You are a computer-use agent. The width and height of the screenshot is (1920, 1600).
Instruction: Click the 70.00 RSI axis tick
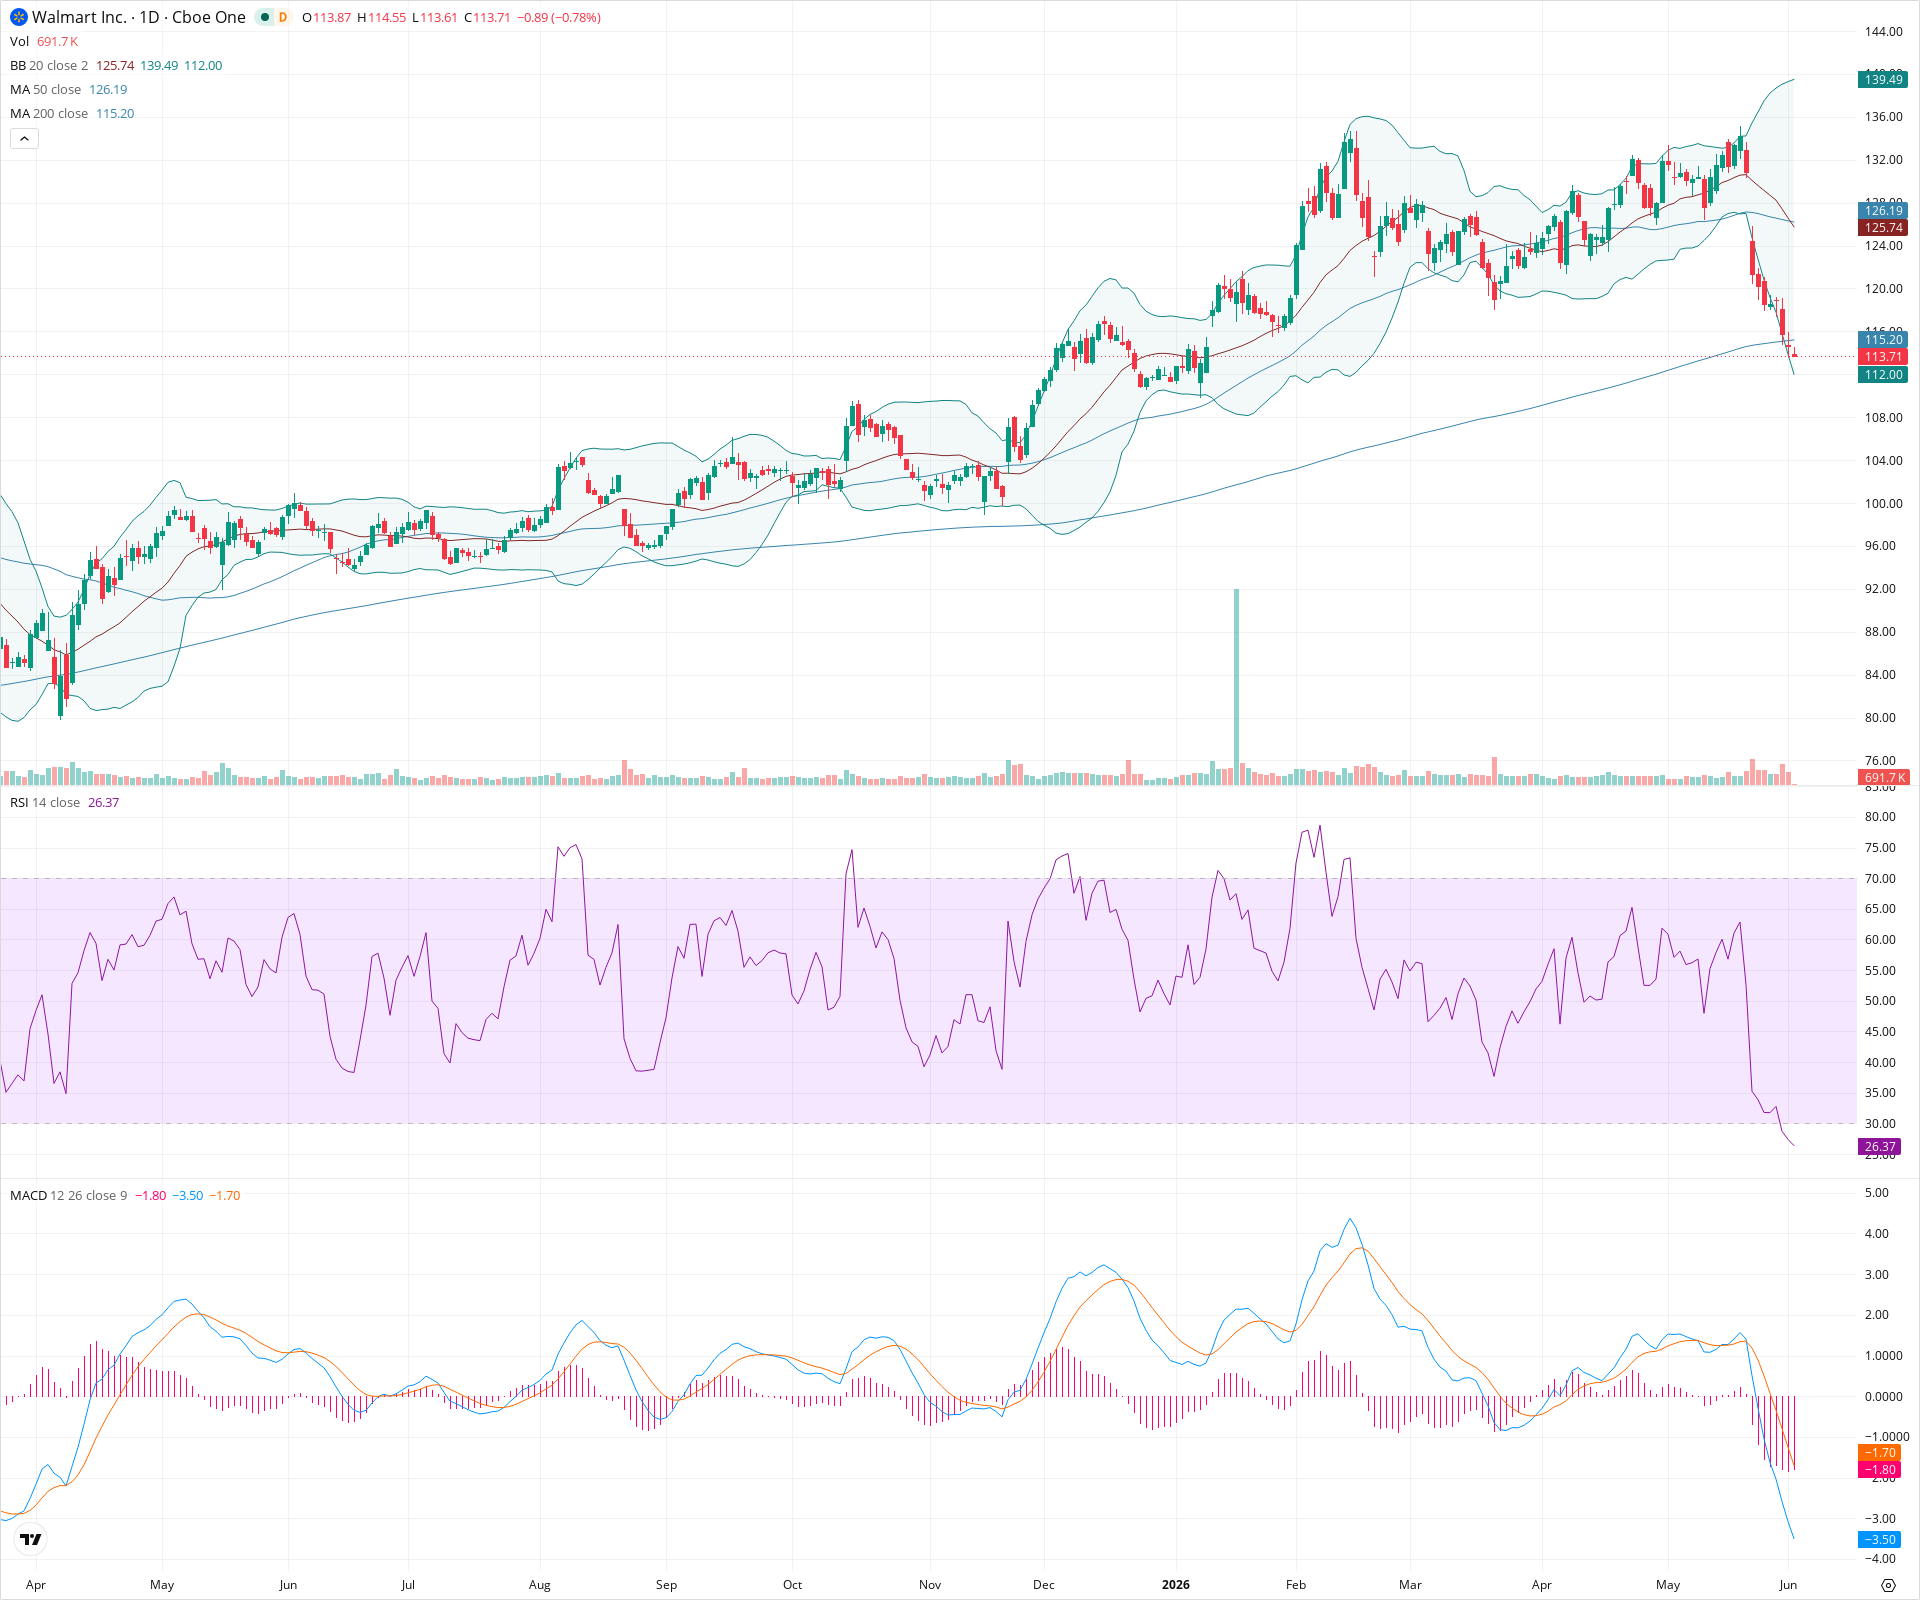(x=1881, y=879)
